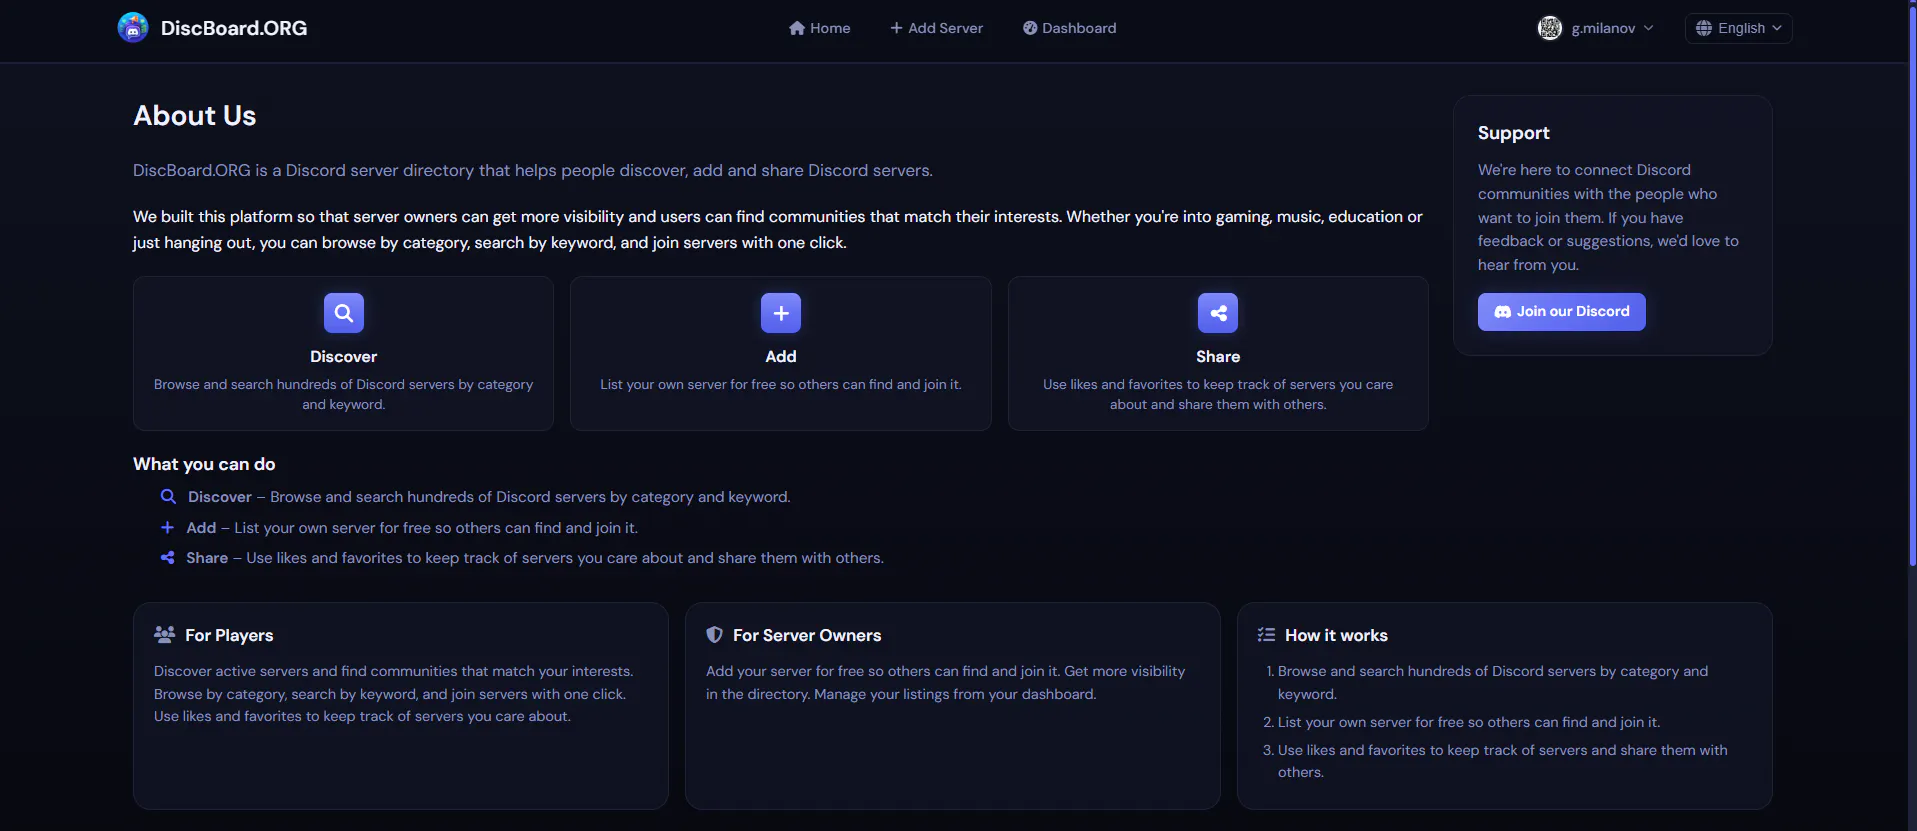This screenshot has height=831, width=1917.
Task: Click the Support text 'We're here to connect Discord'
Action: coord(1608,218)
